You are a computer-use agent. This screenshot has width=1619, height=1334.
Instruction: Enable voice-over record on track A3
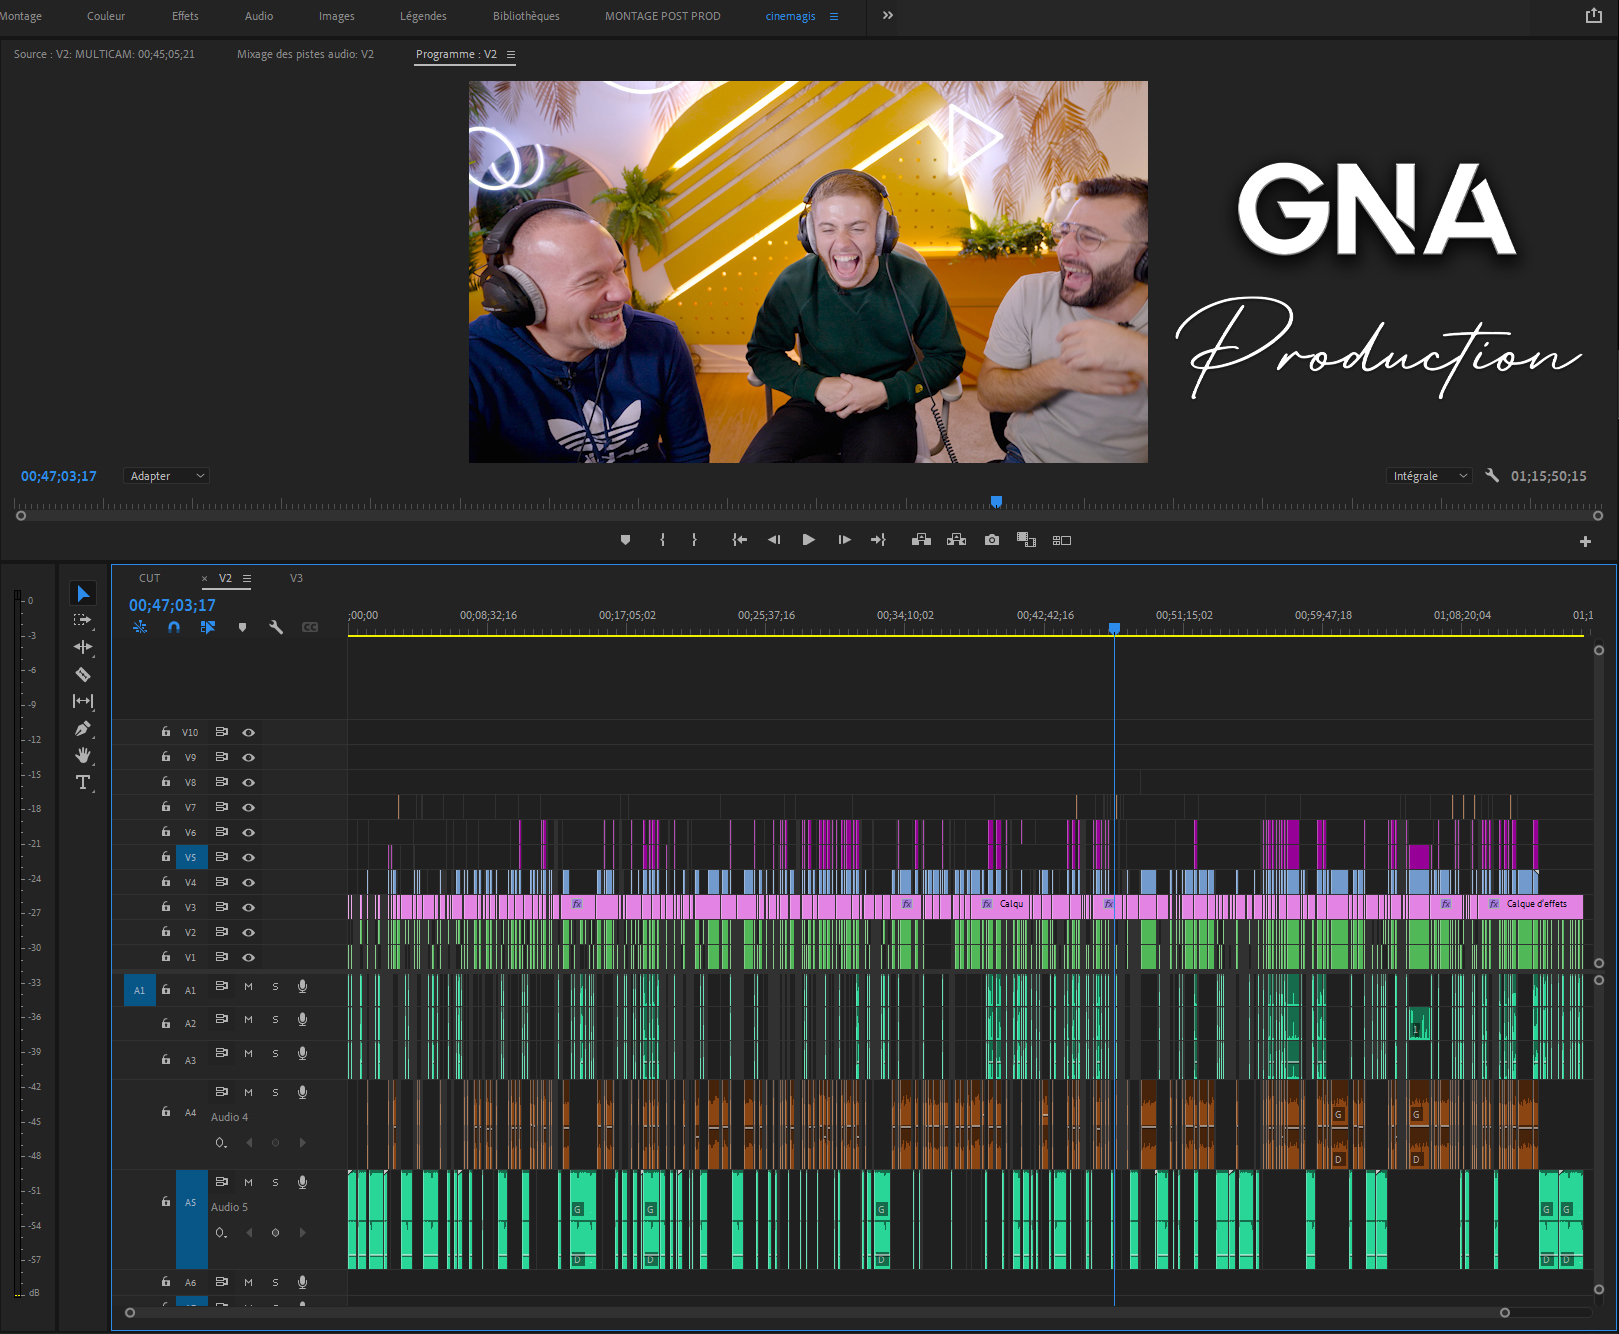point(302,1054)
